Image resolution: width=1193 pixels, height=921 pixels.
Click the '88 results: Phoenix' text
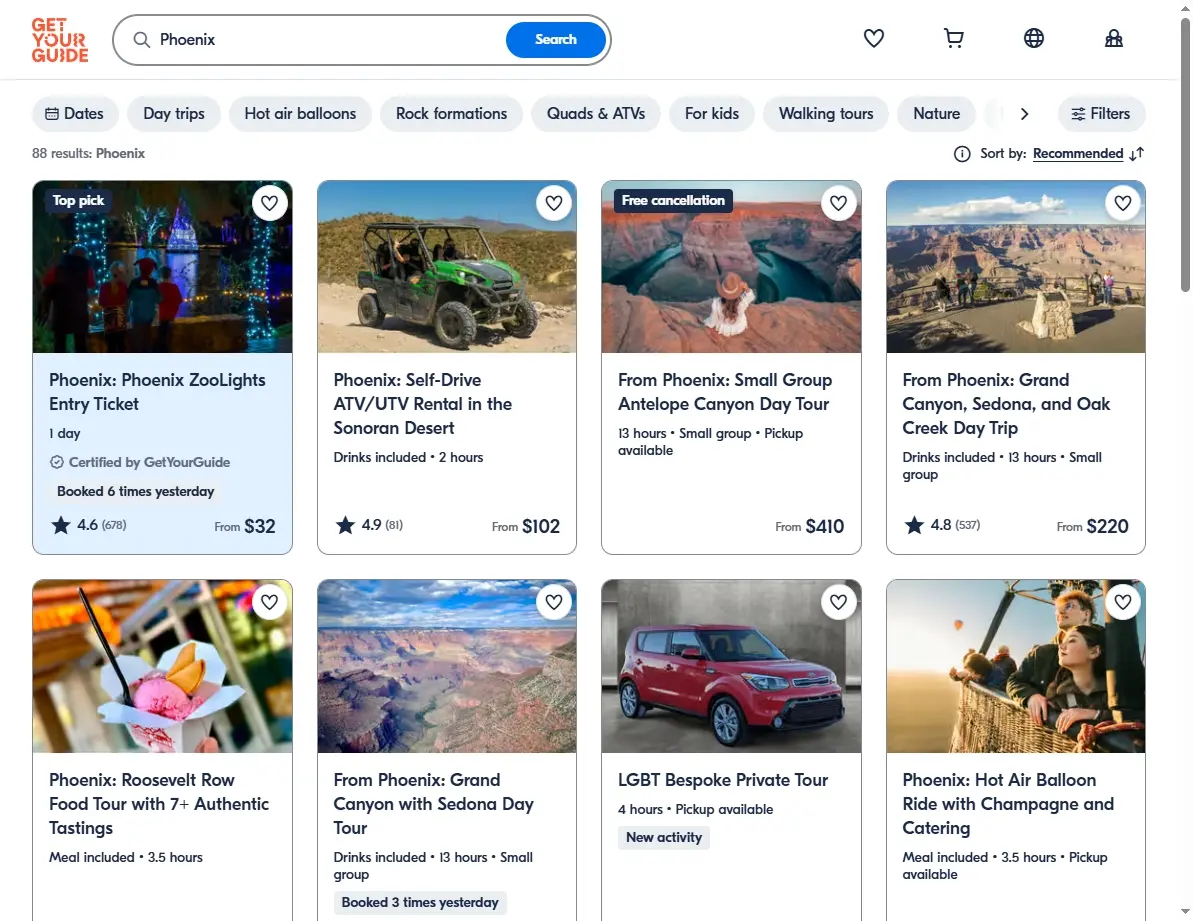tap(88, 154)
